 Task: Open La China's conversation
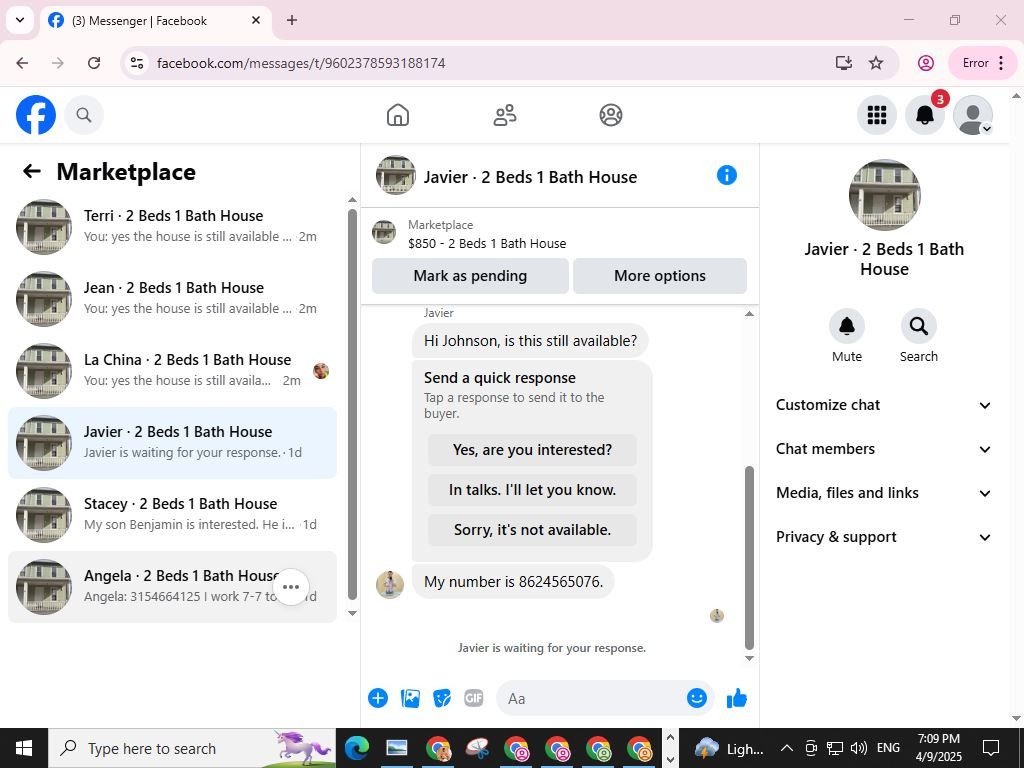172,371
